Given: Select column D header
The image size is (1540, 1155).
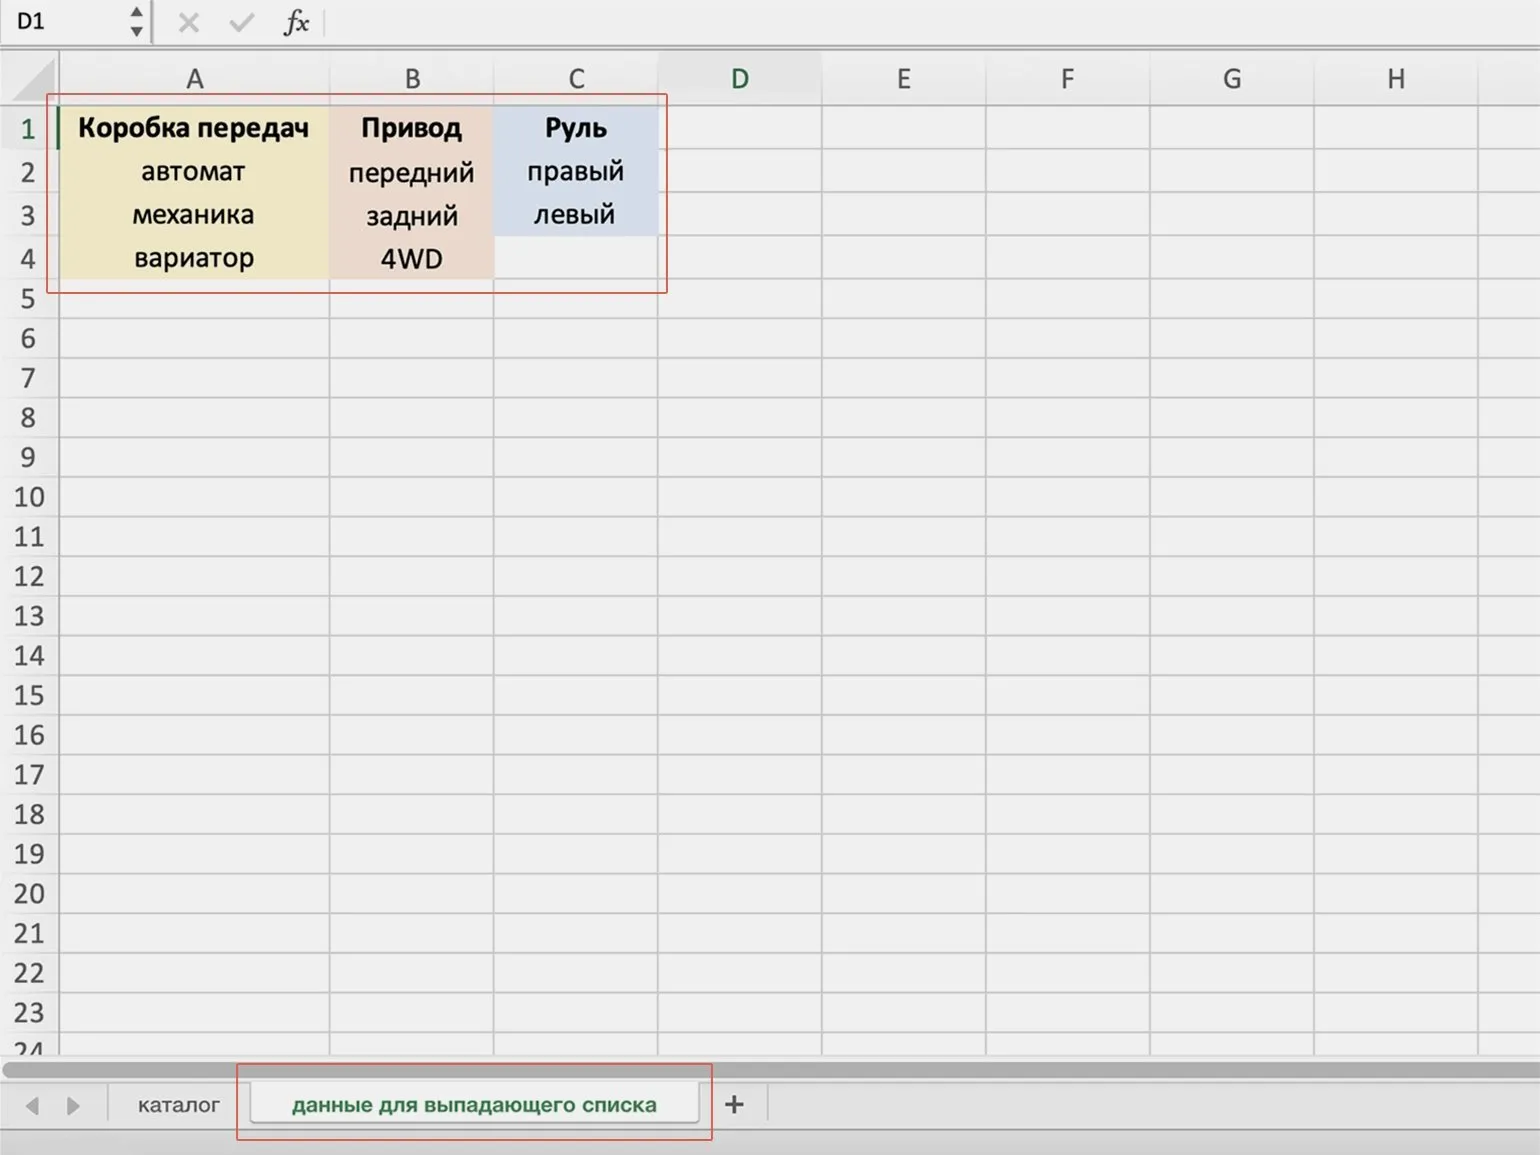Looking at the screenshot, I should 739,79.
